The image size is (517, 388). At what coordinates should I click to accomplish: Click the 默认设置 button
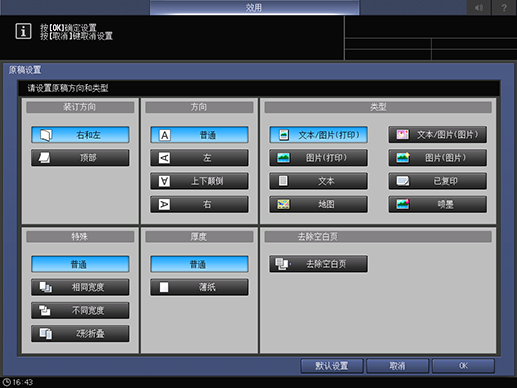[332, 366]
